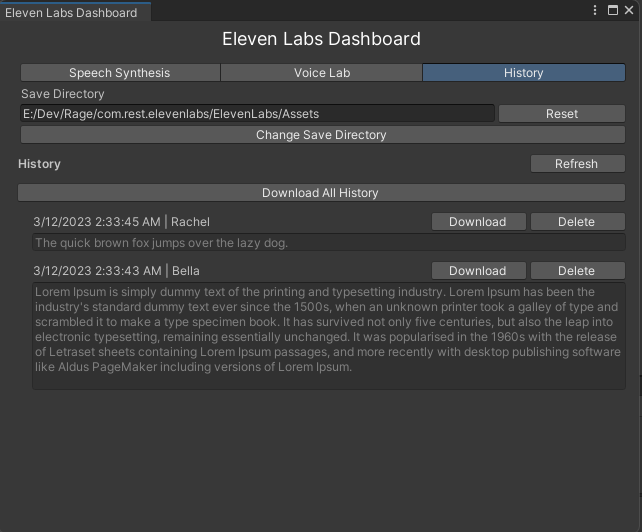Click the Save Directory label

(x=63, y=94)
